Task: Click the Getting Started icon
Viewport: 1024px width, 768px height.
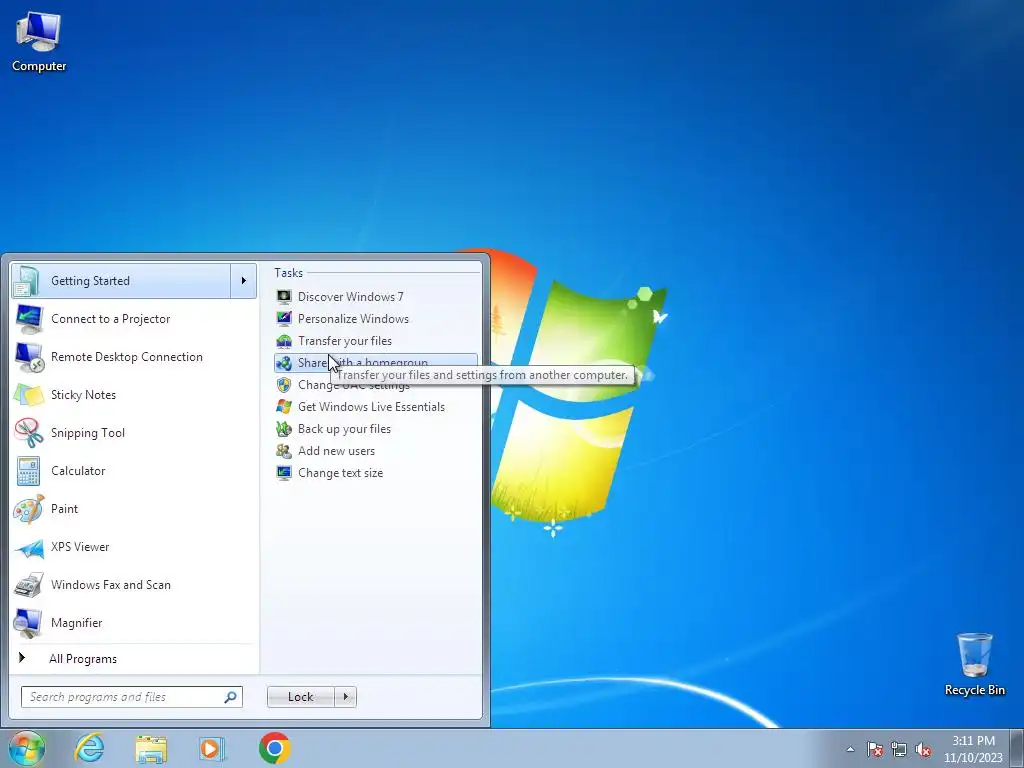Action: point(27,281)
